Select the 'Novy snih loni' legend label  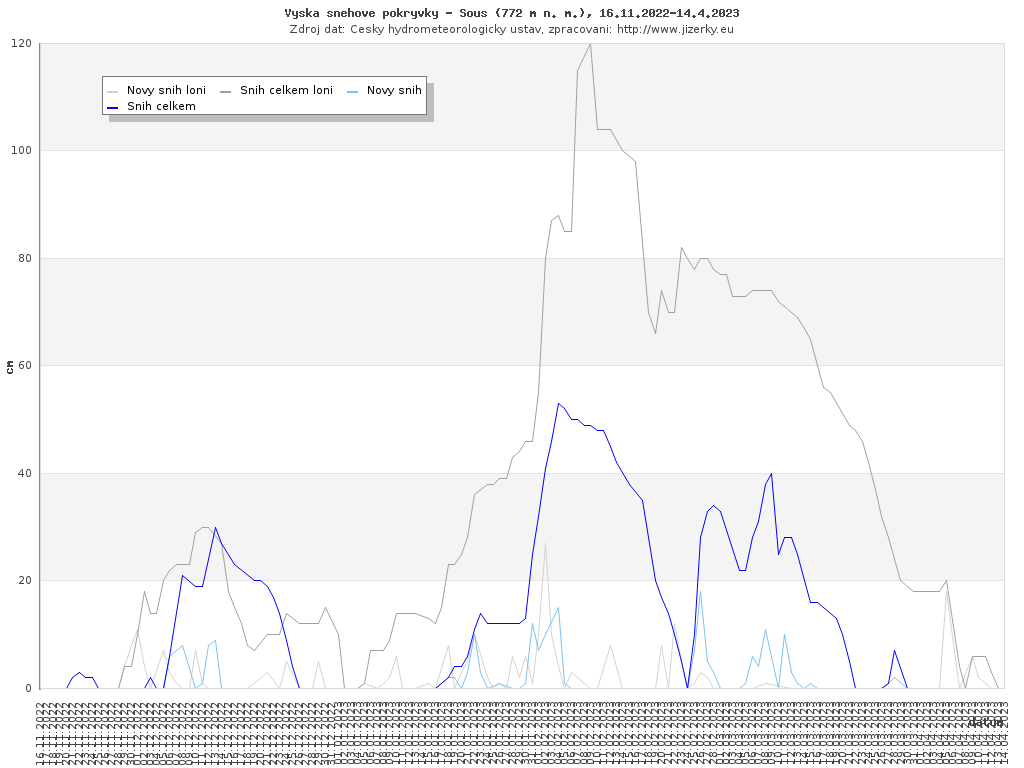pyautogui.click(x=166, y=90)
